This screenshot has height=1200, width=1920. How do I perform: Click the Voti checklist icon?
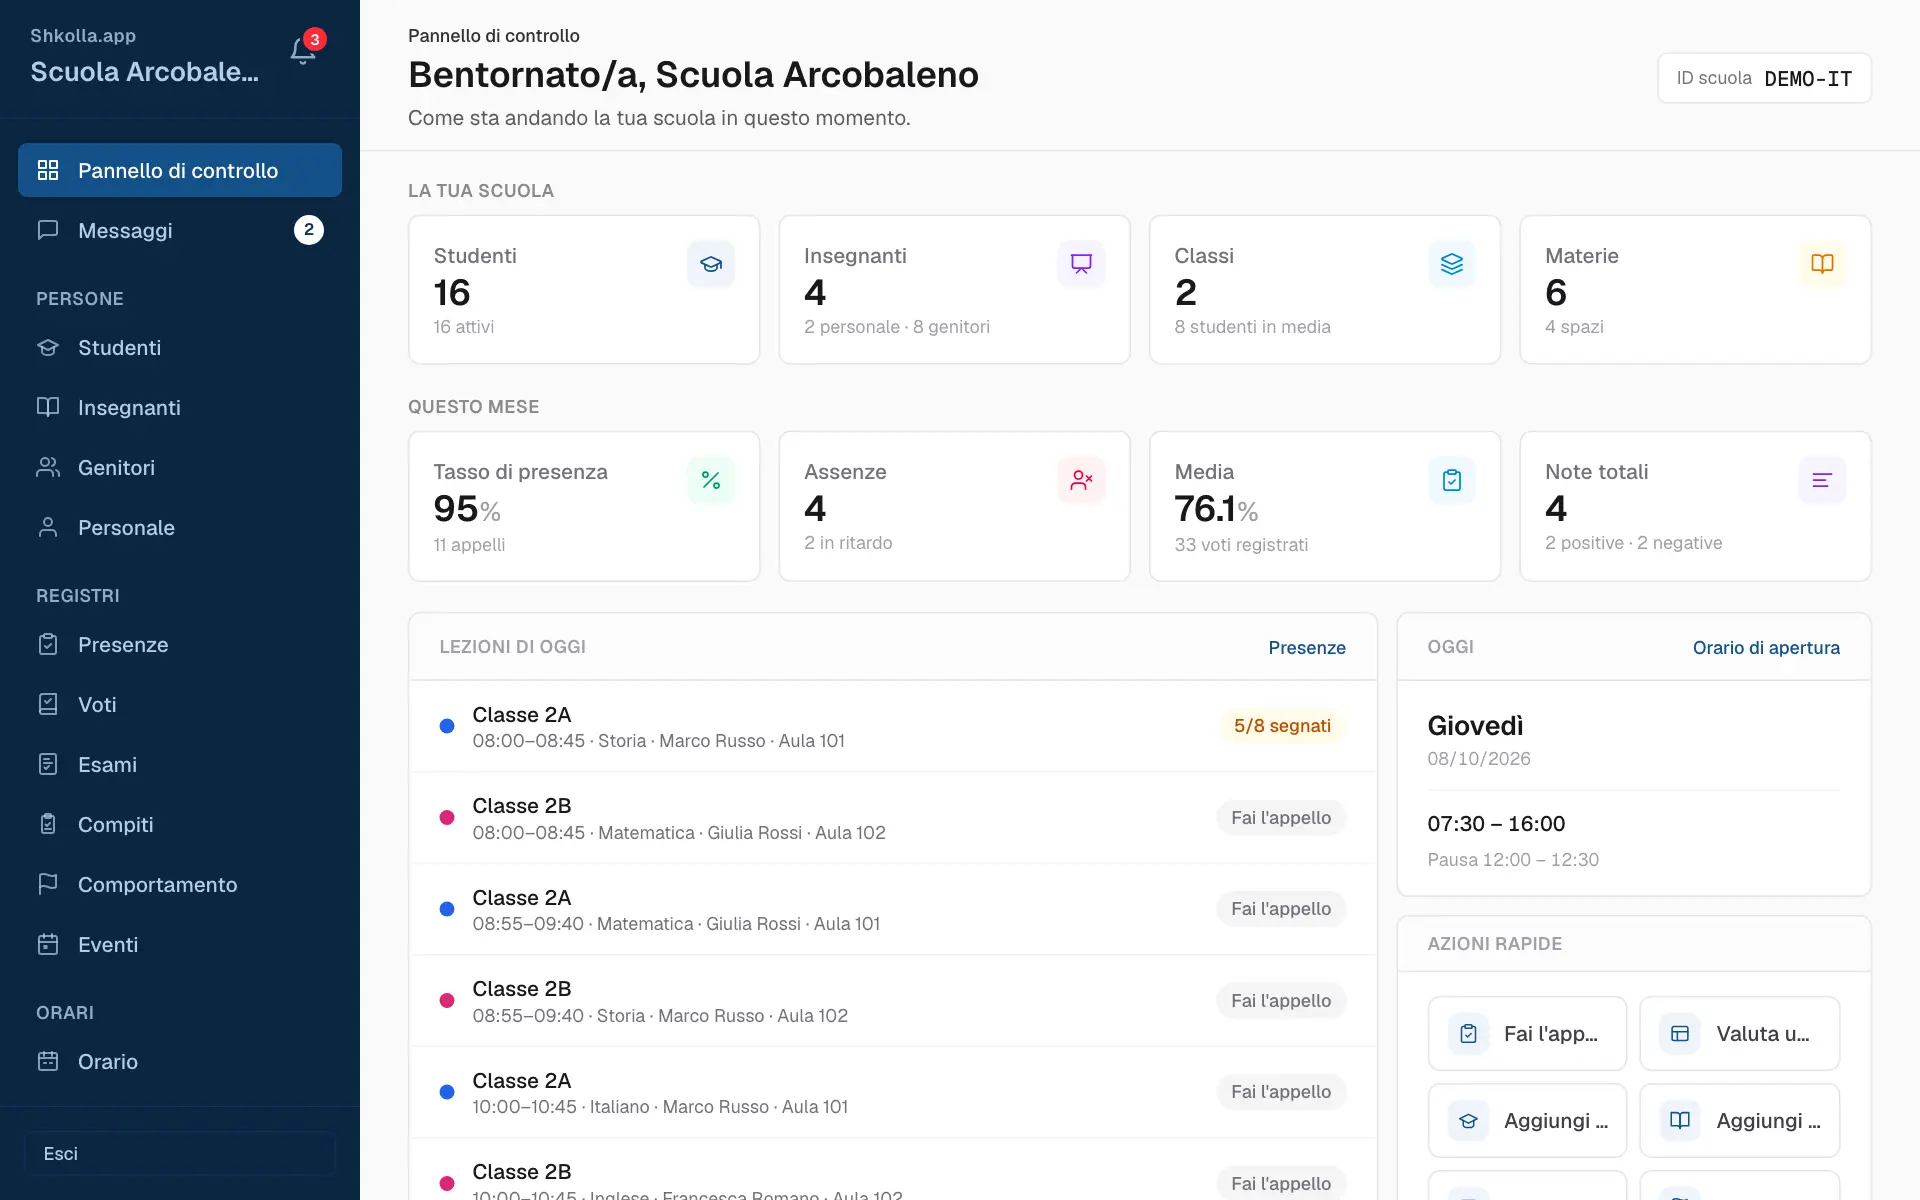48,704
